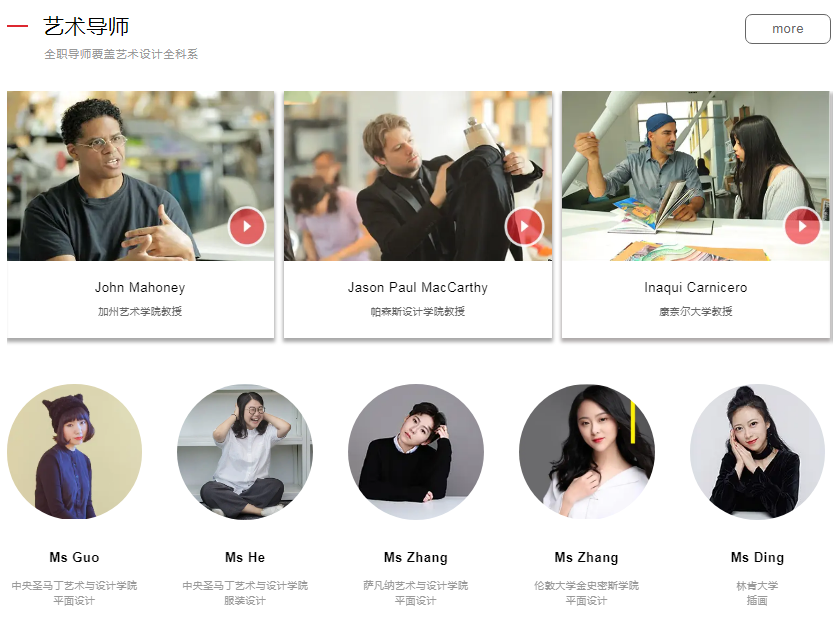Select the 伦敦大学 Ms Zhang portrait
The image size is (838, 619).
coord(586,452)
